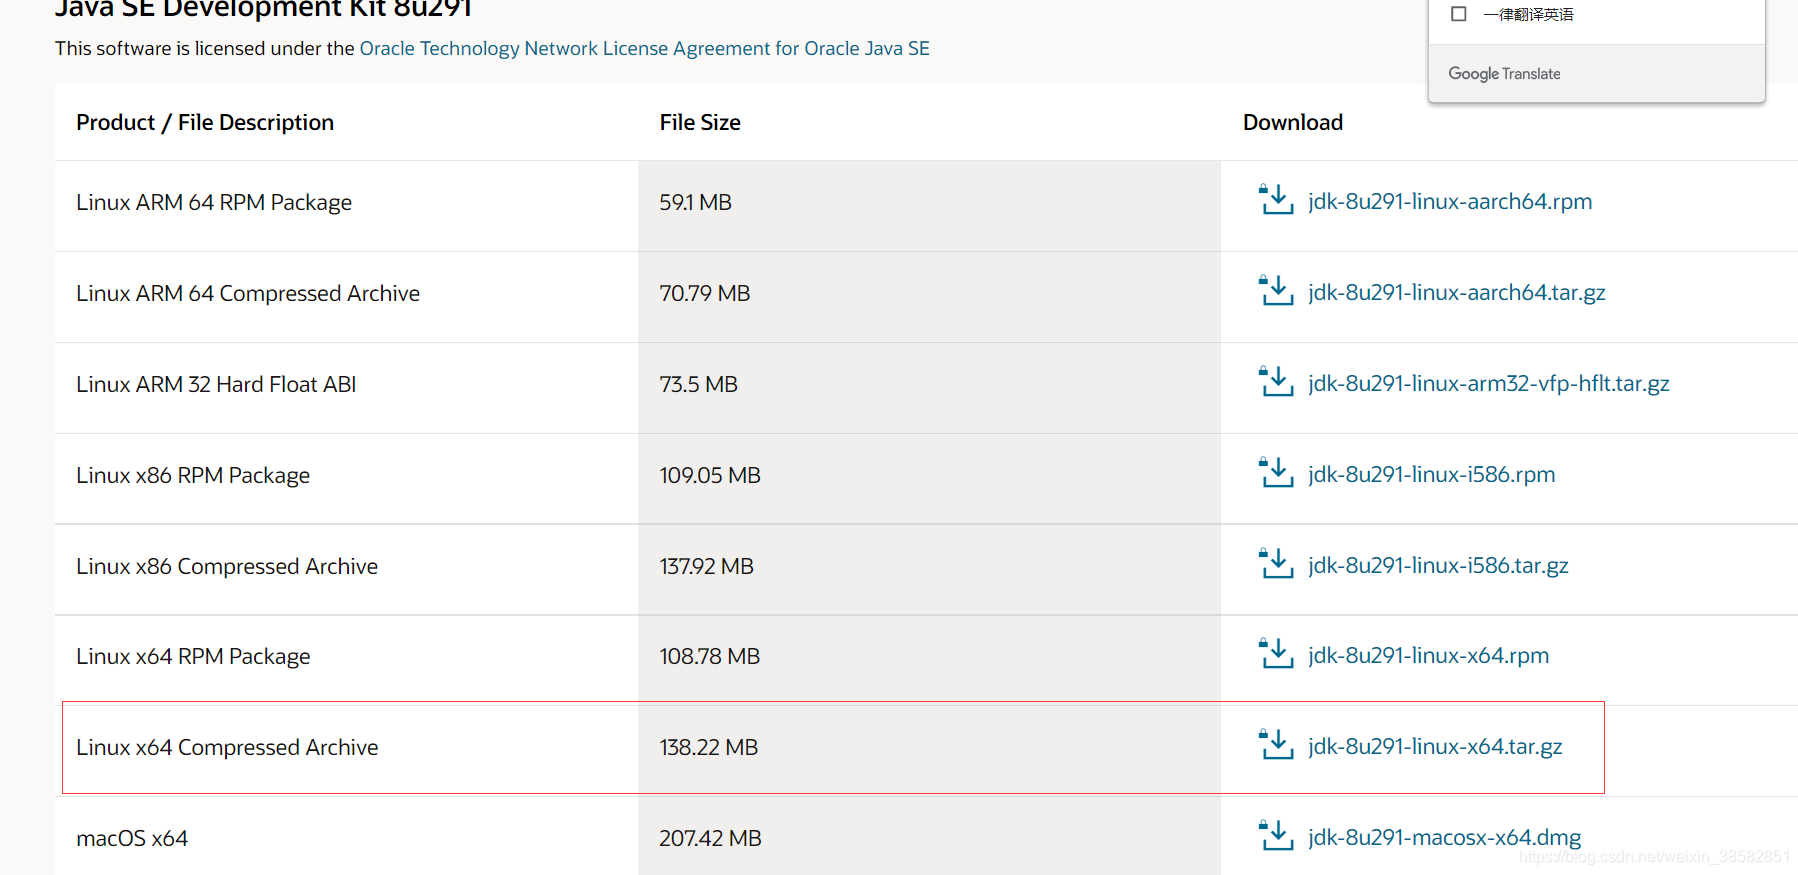This screenshot has height=875, width=1798.
Task: Click the 207.42 MB file size cell
Action: 929,836
